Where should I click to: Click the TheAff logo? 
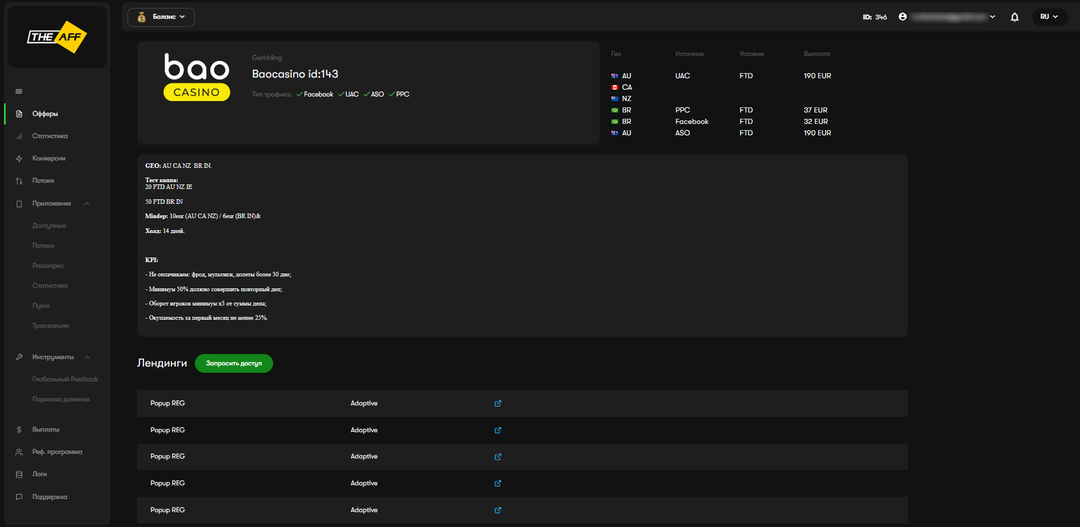(x=56, y=37)
